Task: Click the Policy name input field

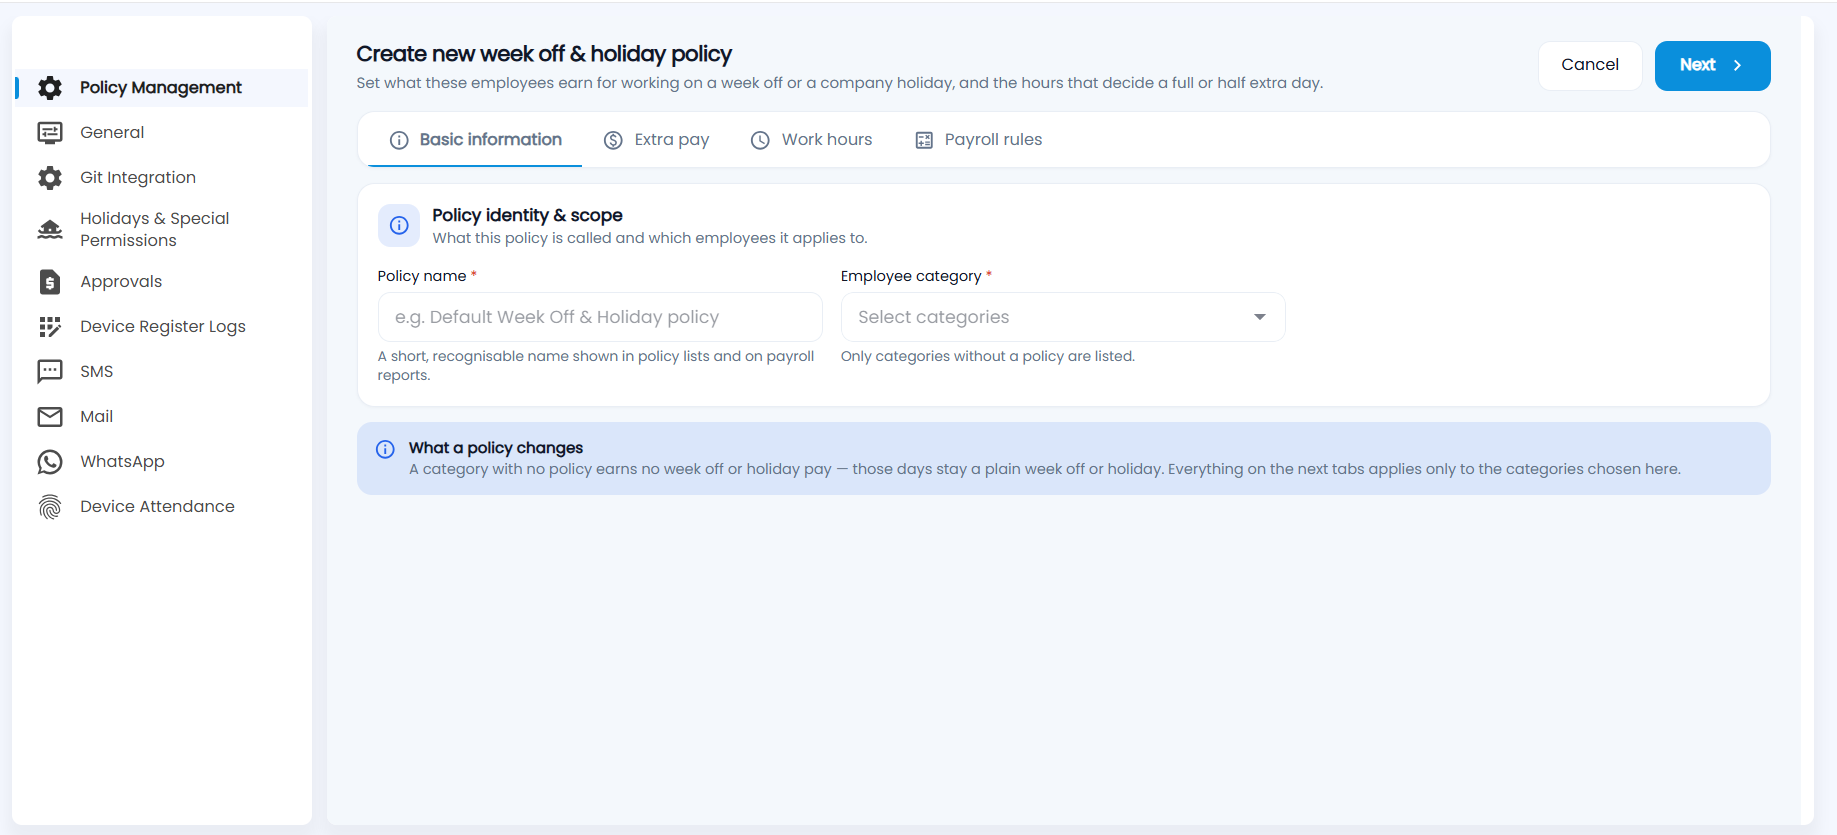Action: point(600,317)
